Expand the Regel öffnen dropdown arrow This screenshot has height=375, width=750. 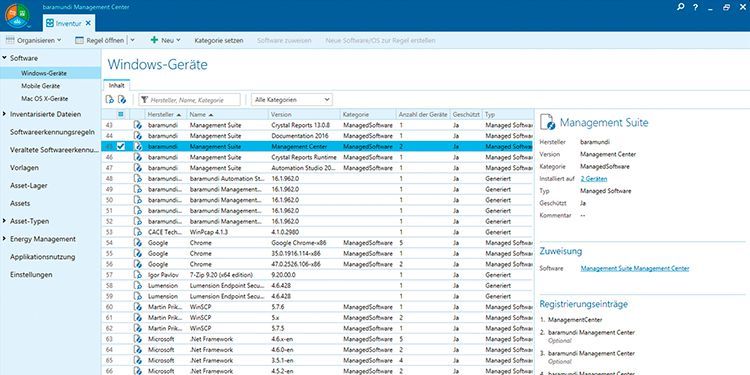(132, 41)
